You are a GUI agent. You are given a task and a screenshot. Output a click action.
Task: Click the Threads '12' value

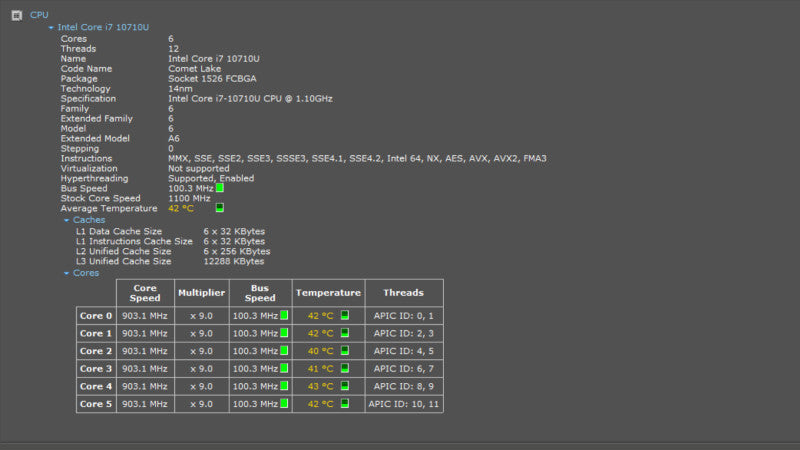tap(173, 48)
